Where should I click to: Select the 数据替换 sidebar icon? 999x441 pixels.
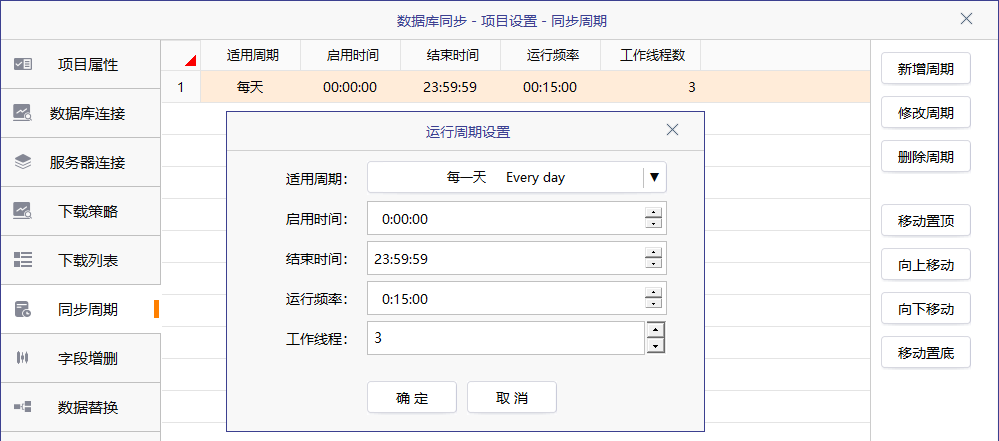click(x=23, y=407)
